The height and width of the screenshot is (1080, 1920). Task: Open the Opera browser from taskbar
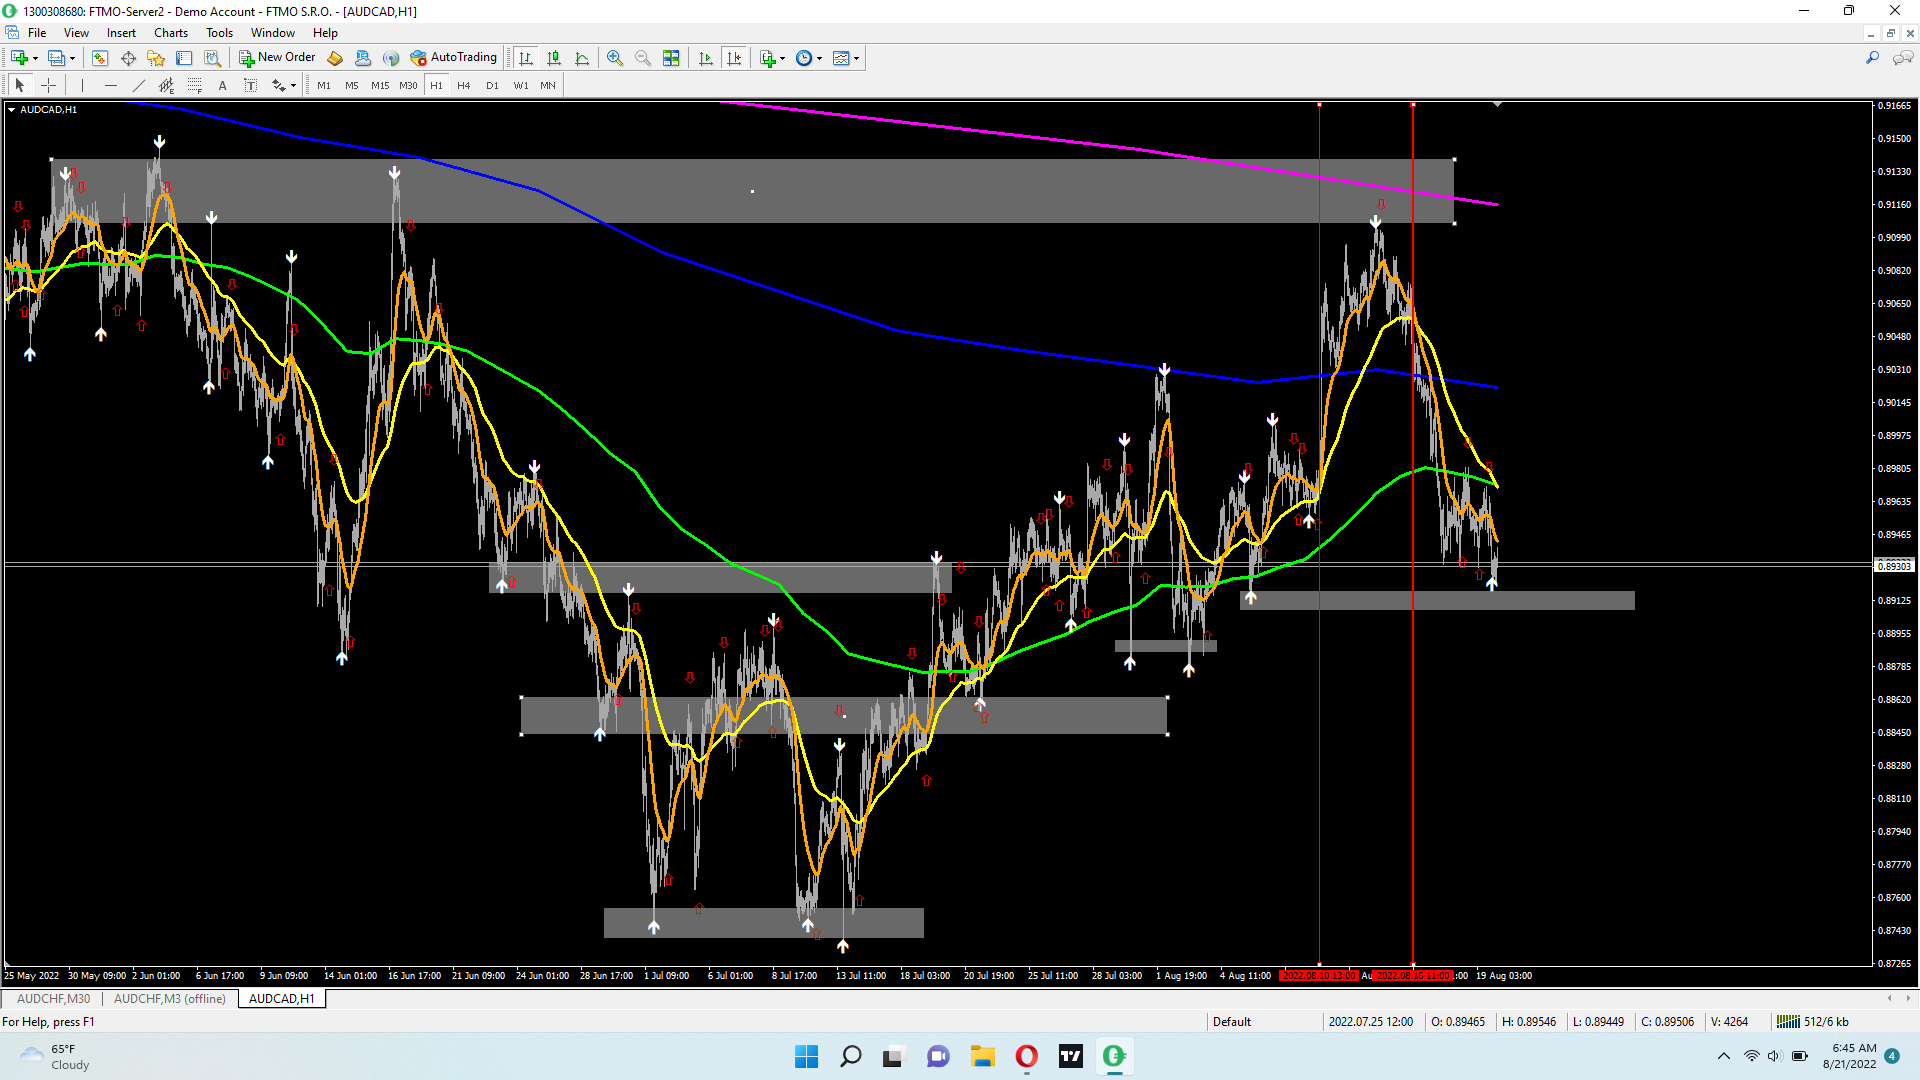pyautogui.click(x=1026, y=1056)
